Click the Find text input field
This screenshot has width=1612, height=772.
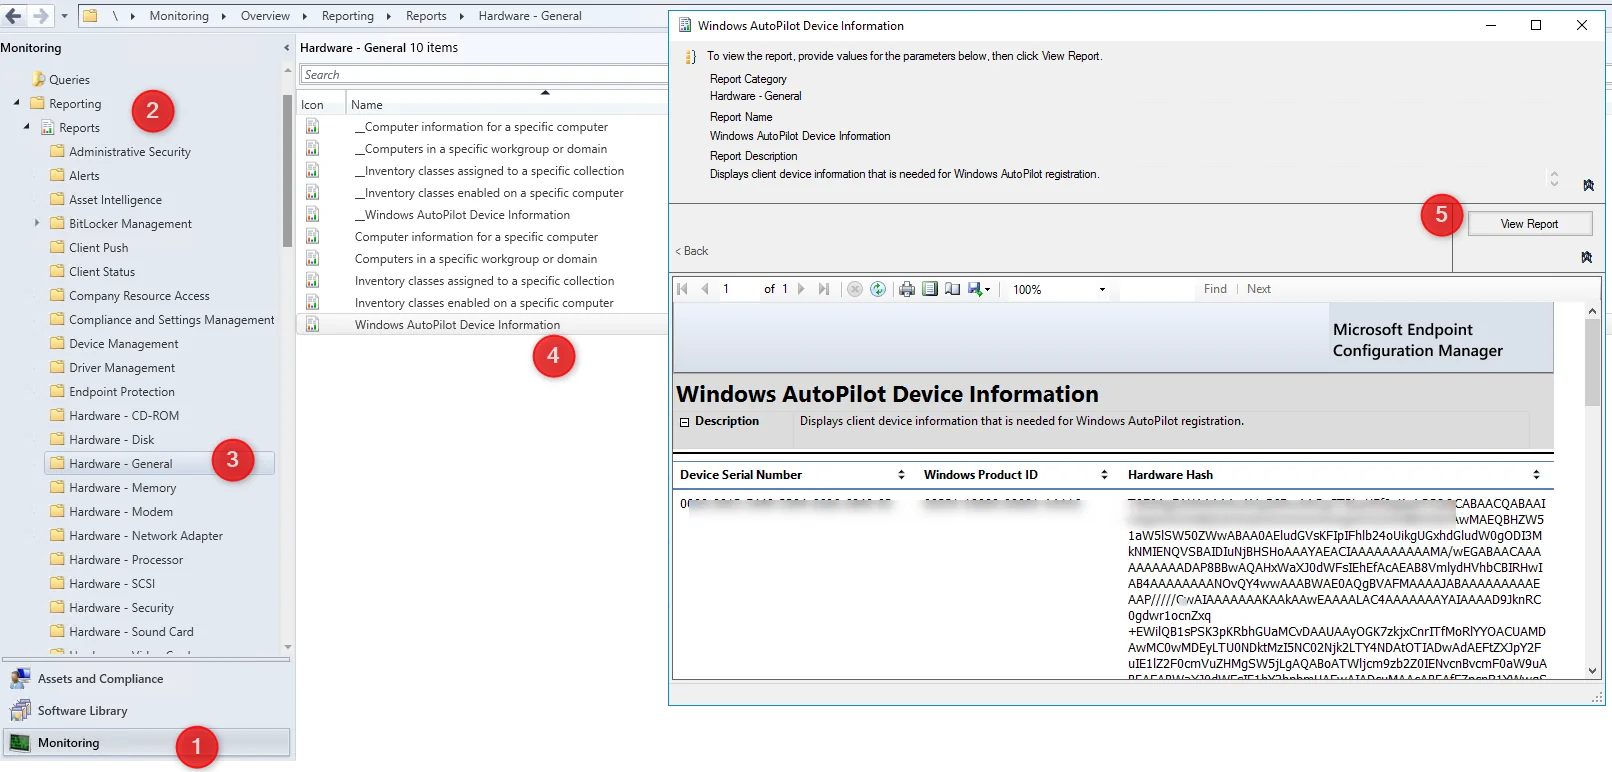pos(1156,289)
